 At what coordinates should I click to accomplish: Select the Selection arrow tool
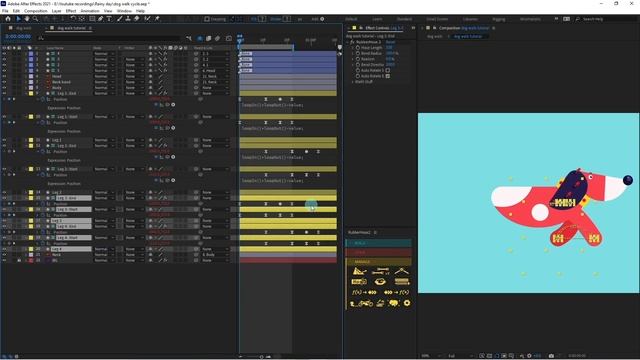click(x=18, y=19)
